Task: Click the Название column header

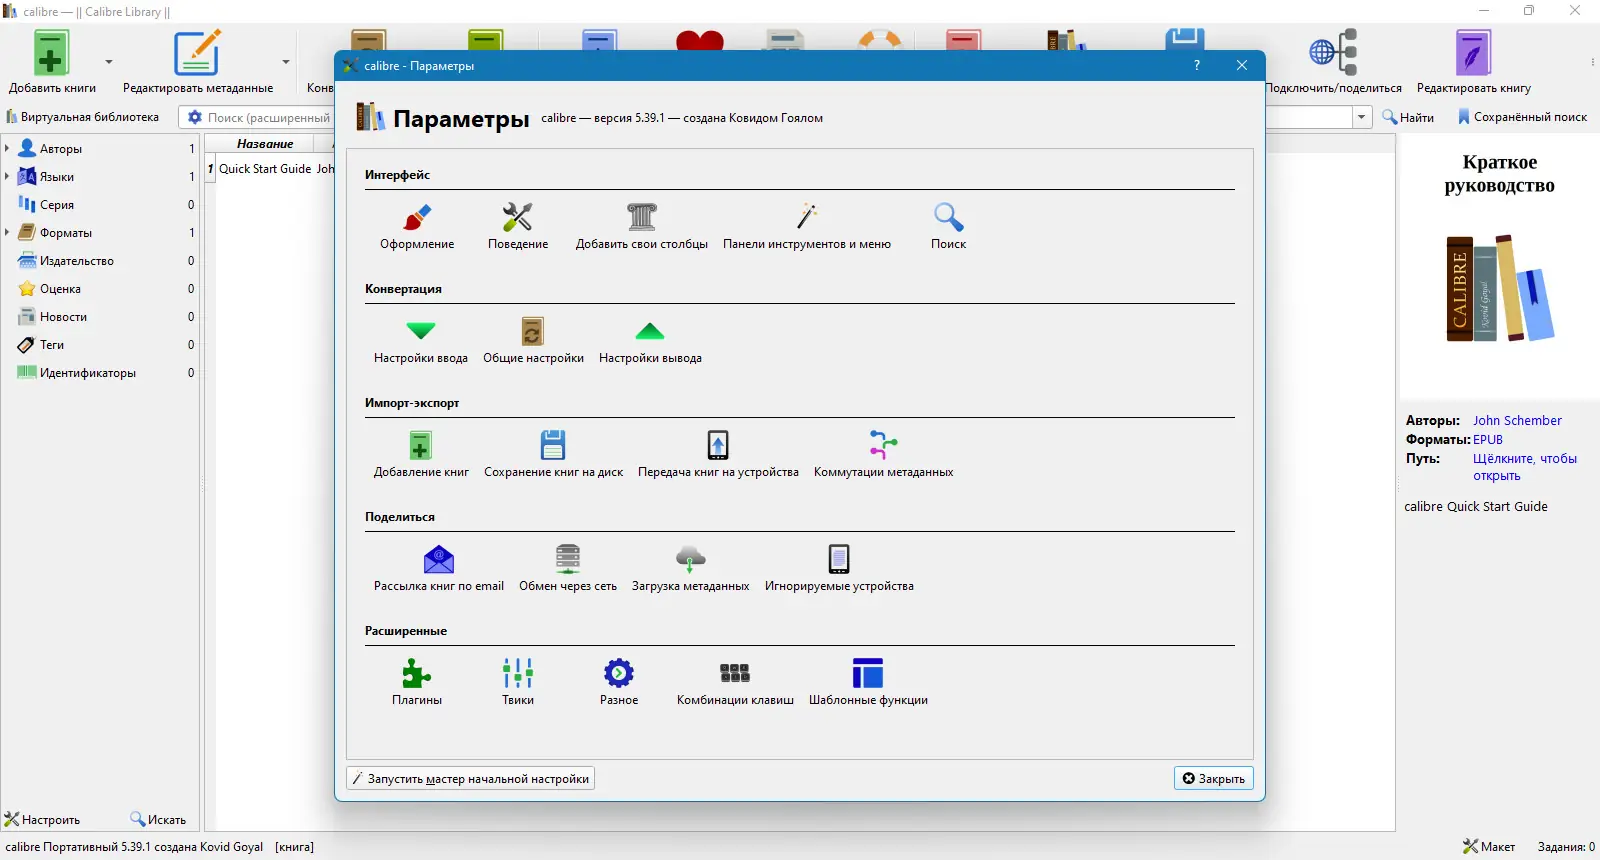Action: (x=265, y=144)
